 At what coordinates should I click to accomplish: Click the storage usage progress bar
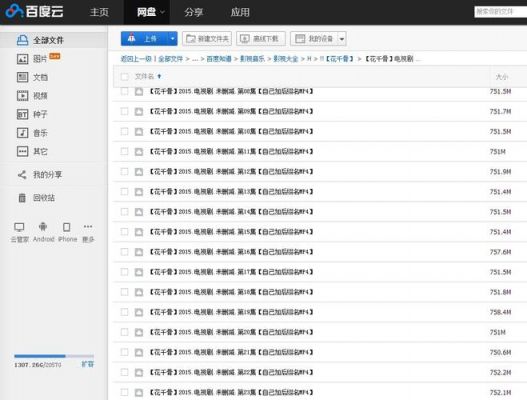point(54,356)
